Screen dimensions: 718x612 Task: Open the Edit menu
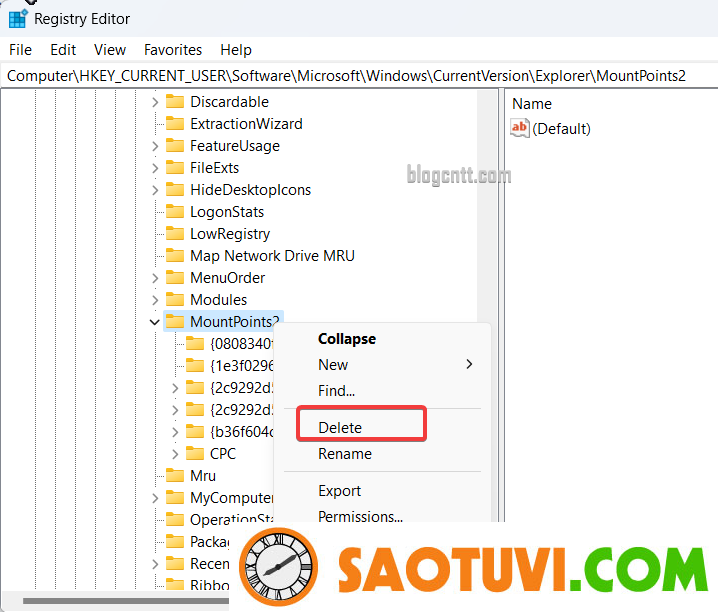pos(63,49)
